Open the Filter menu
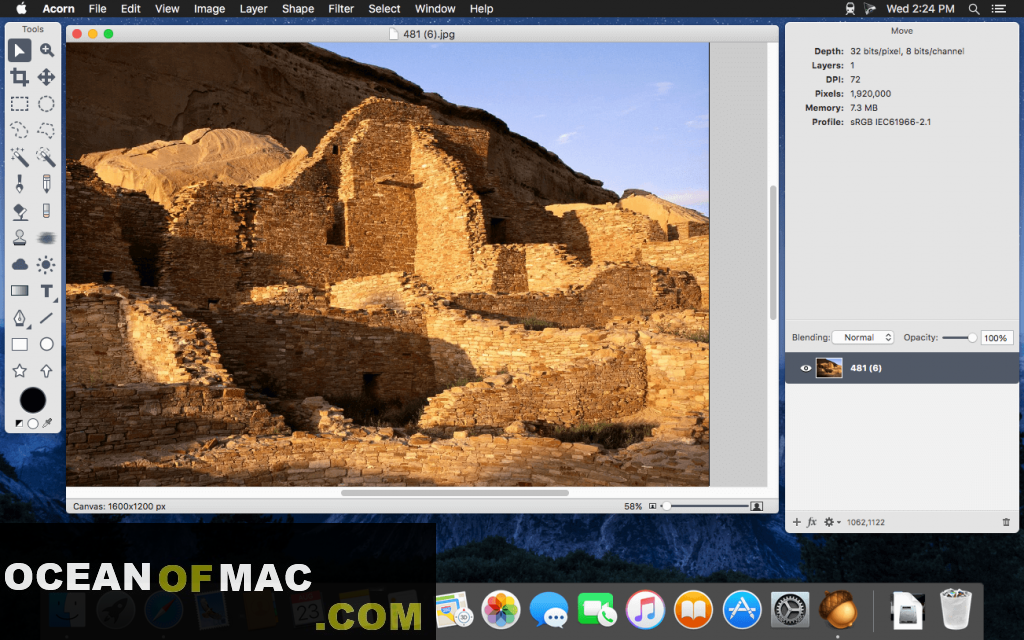The image size is (1024, 640). click(x=341, y=8)
